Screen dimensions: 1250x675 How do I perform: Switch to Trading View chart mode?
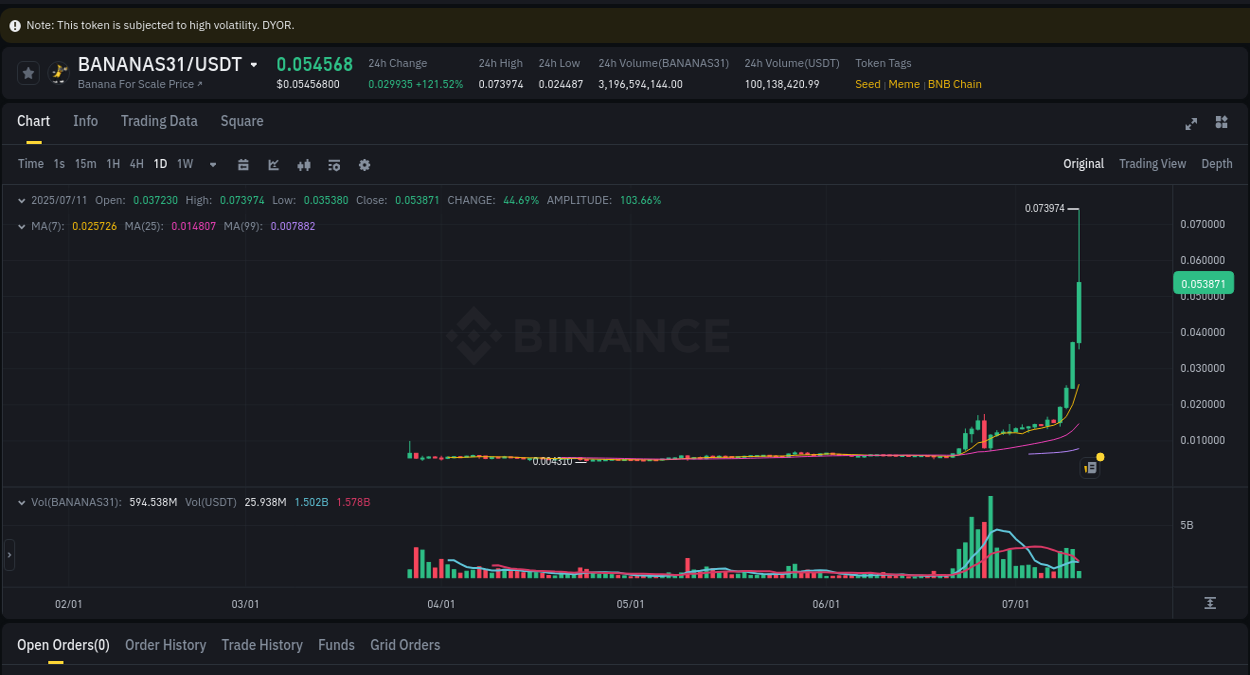tap(1152, 163)
